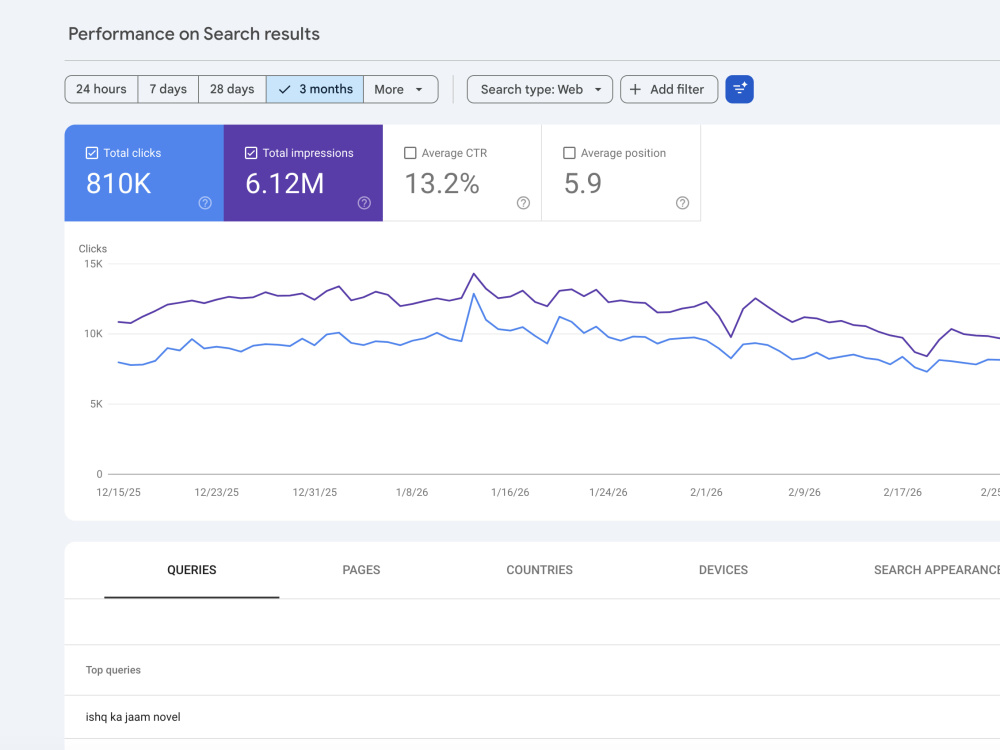Switch to the Countries tab
The height and width of the screenshot is (750, 1000).
pos(540,570)
